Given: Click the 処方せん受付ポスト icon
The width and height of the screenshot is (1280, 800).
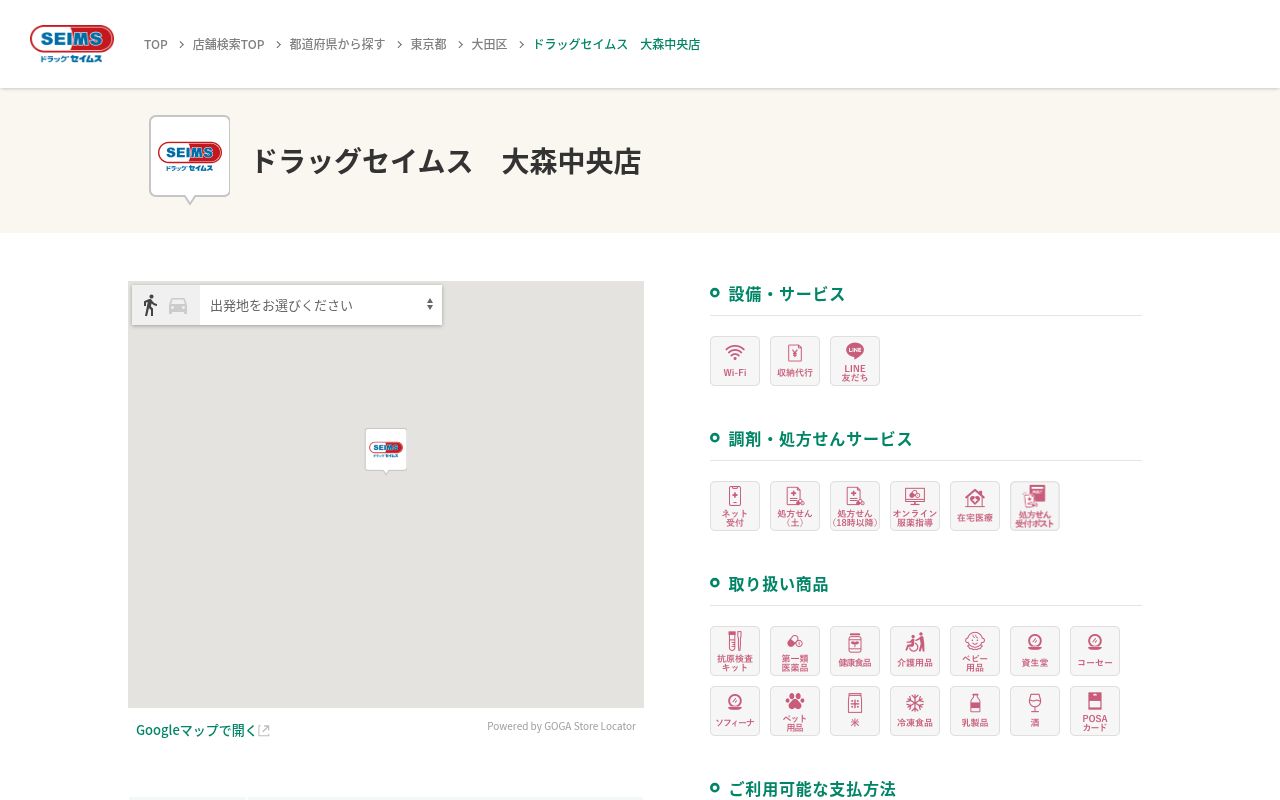Looking at the screenshot, I should pos(1035,506).
